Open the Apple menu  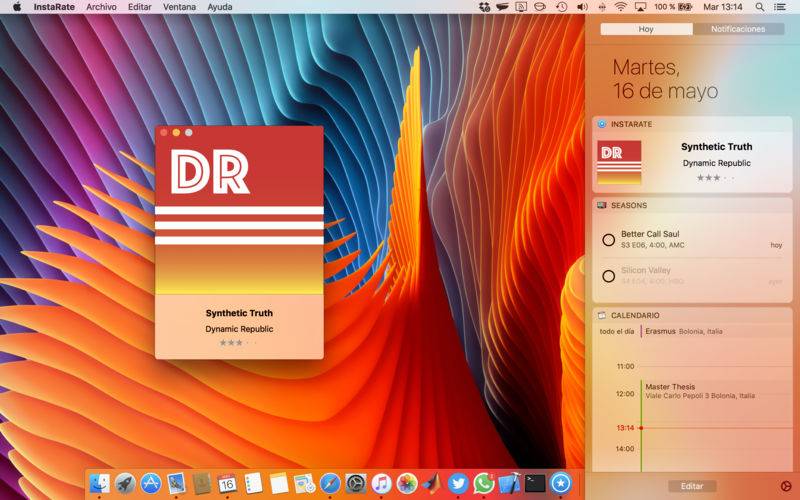[x=16, y=7]
